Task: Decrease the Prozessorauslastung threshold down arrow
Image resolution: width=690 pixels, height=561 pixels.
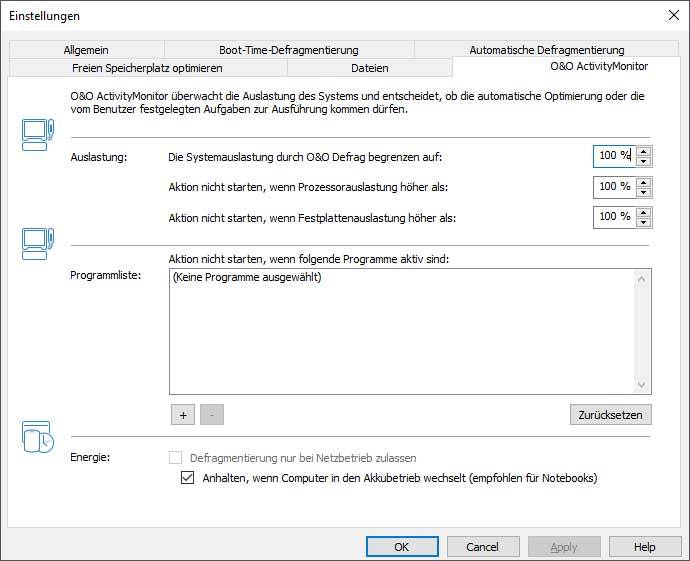Action: click(643, 192)
